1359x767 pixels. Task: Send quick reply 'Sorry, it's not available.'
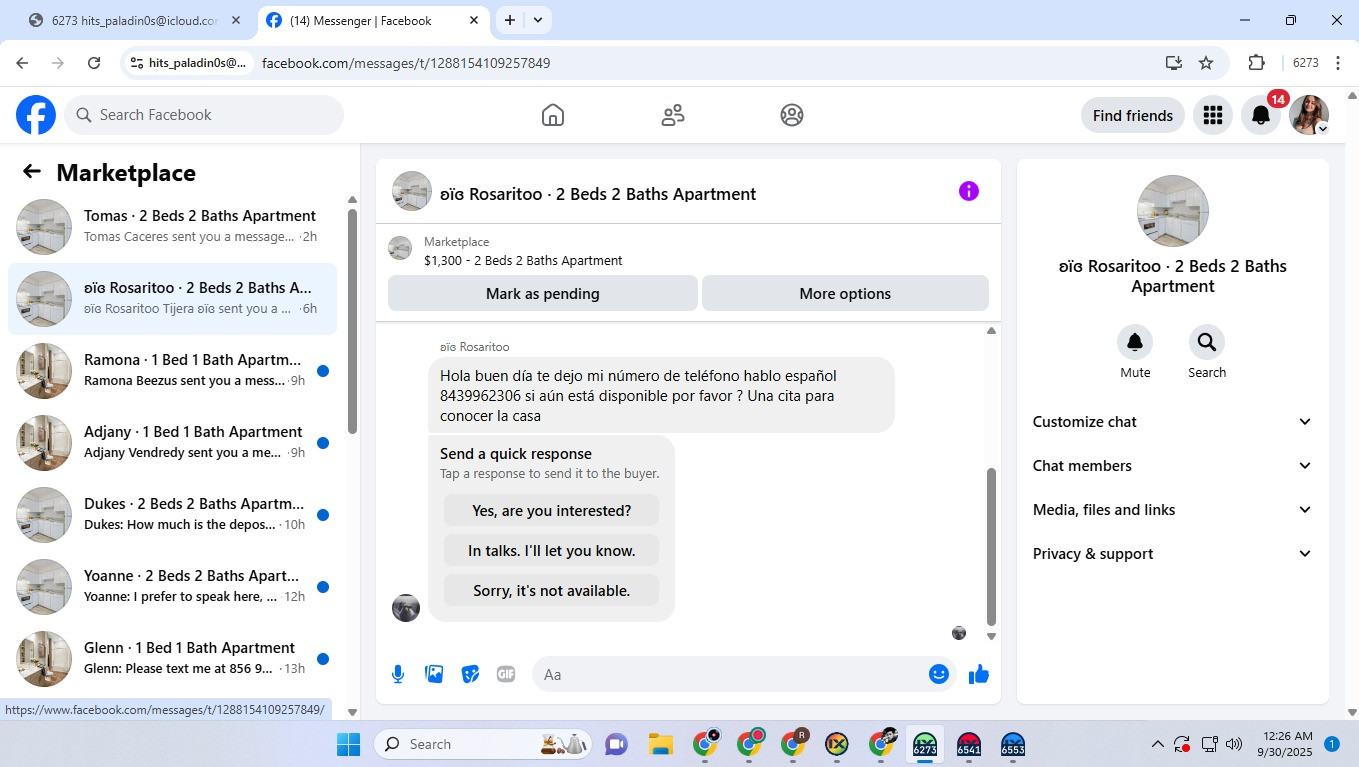coord(552,590)
